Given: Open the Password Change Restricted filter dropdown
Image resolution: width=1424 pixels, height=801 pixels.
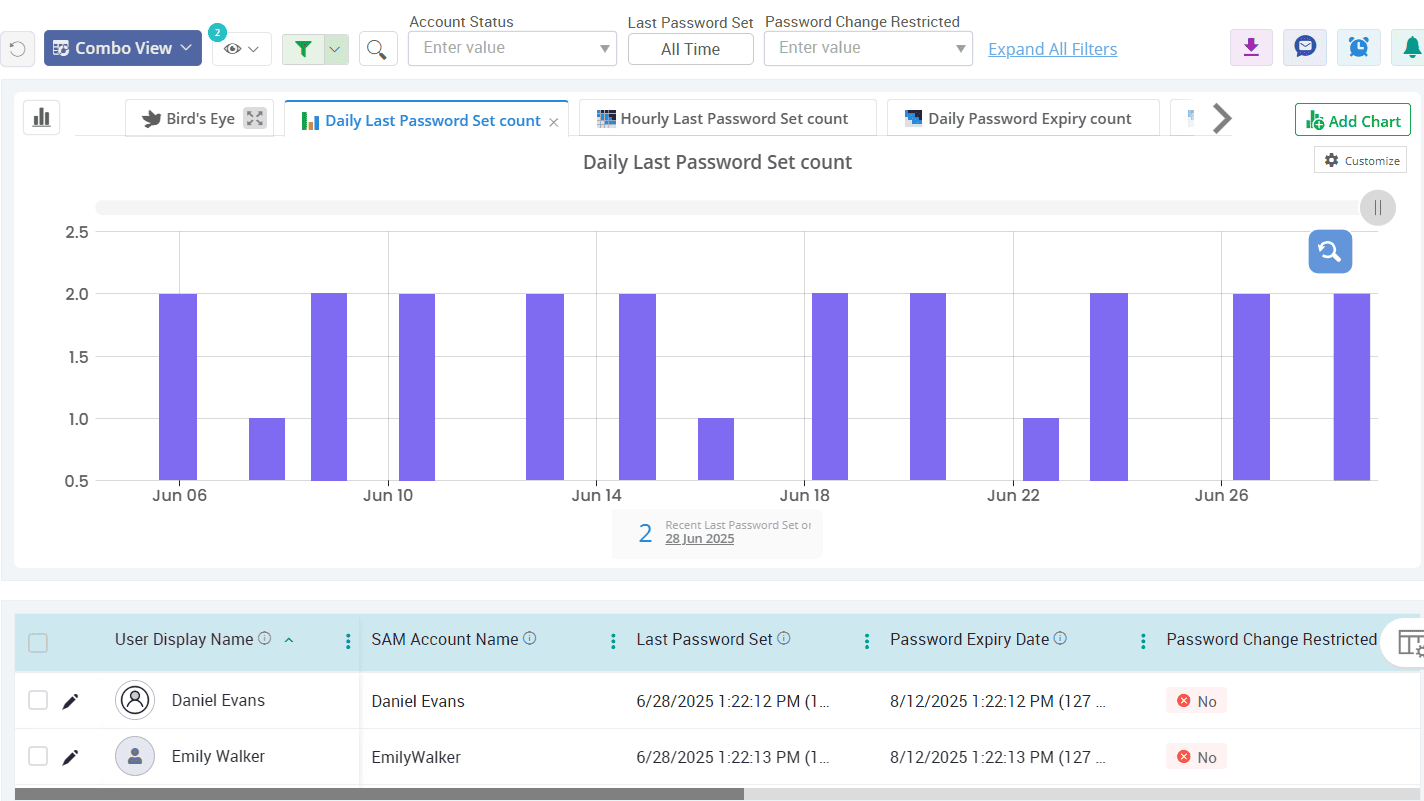Looking at the screenshot, I should pyautogui.click(x=867, y=48).
